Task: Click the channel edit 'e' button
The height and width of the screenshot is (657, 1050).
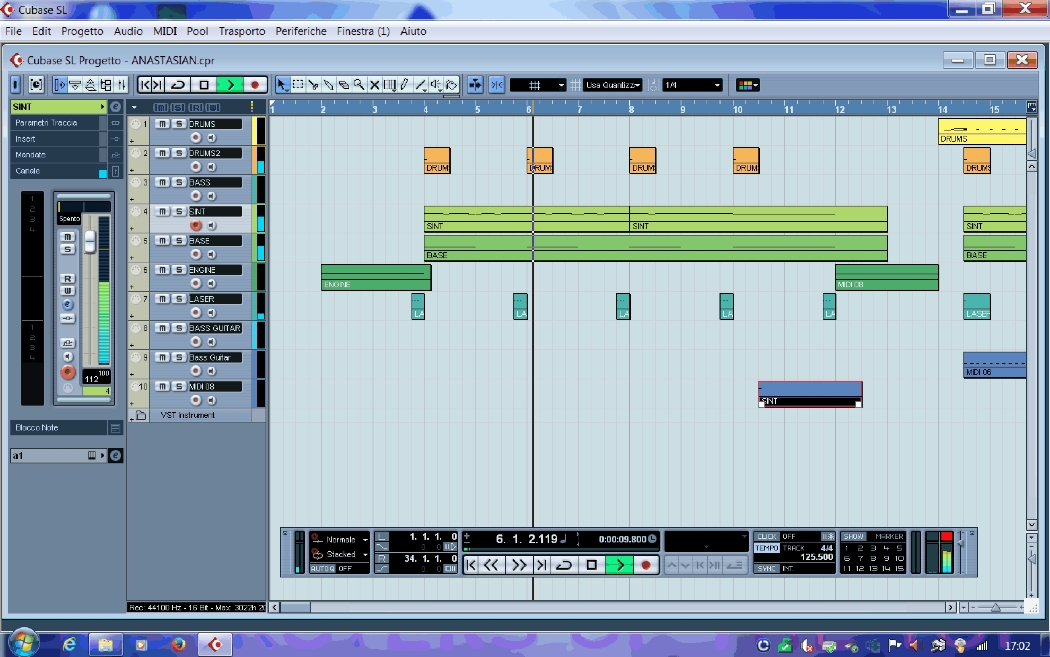Action: [68, 305]
